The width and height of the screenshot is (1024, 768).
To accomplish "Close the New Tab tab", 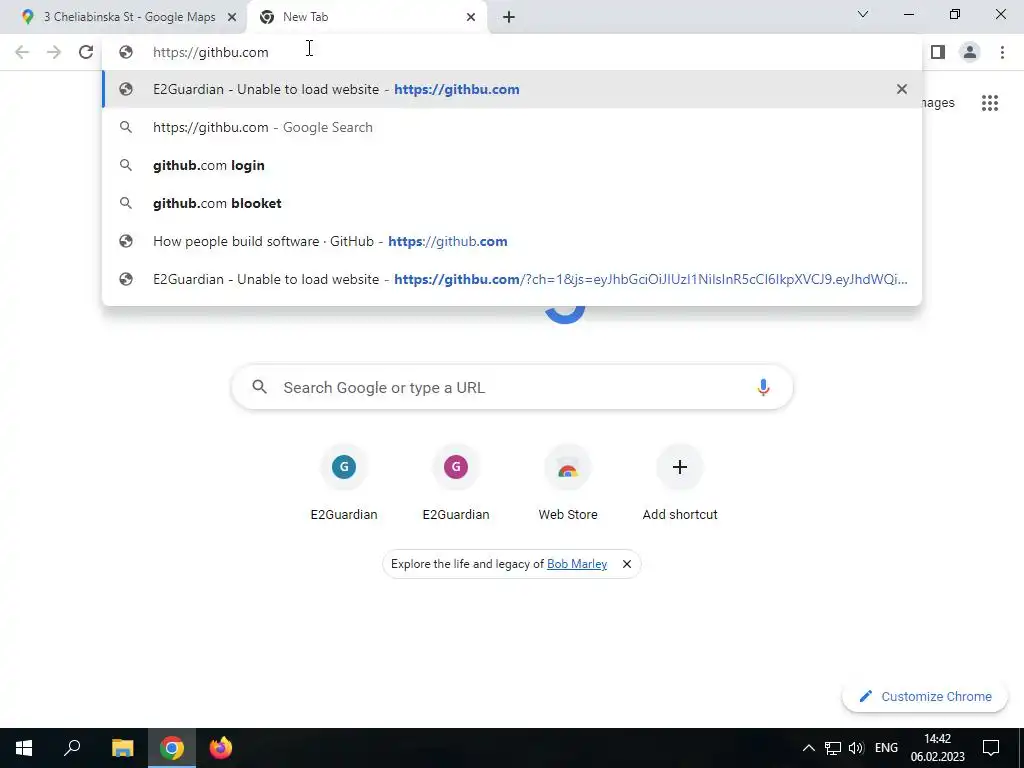I will click(471, 17).
